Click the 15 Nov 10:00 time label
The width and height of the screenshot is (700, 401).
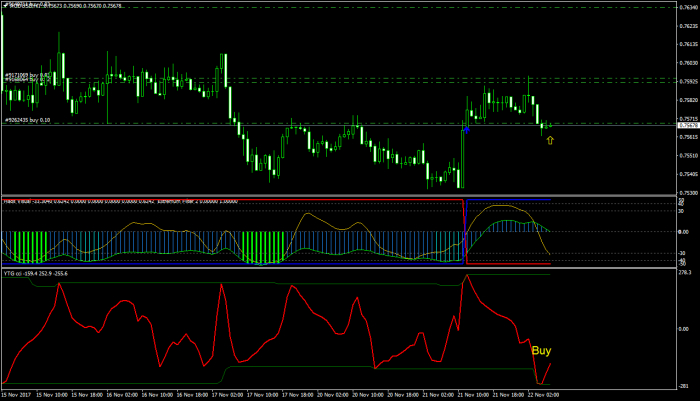tap(52, 395)
